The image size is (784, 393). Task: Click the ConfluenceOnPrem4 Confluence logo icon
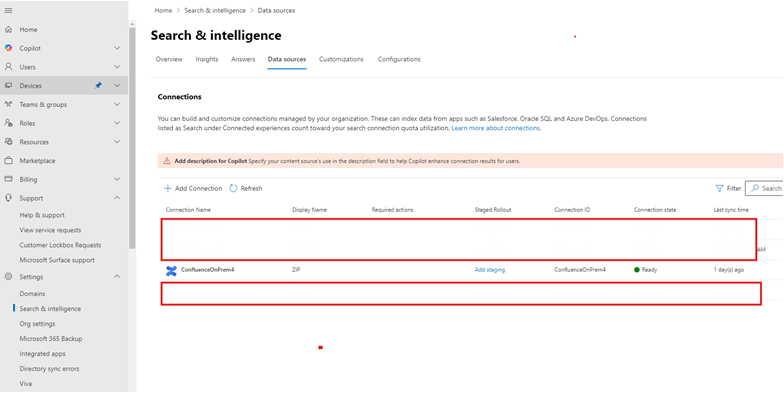(172, 270)
